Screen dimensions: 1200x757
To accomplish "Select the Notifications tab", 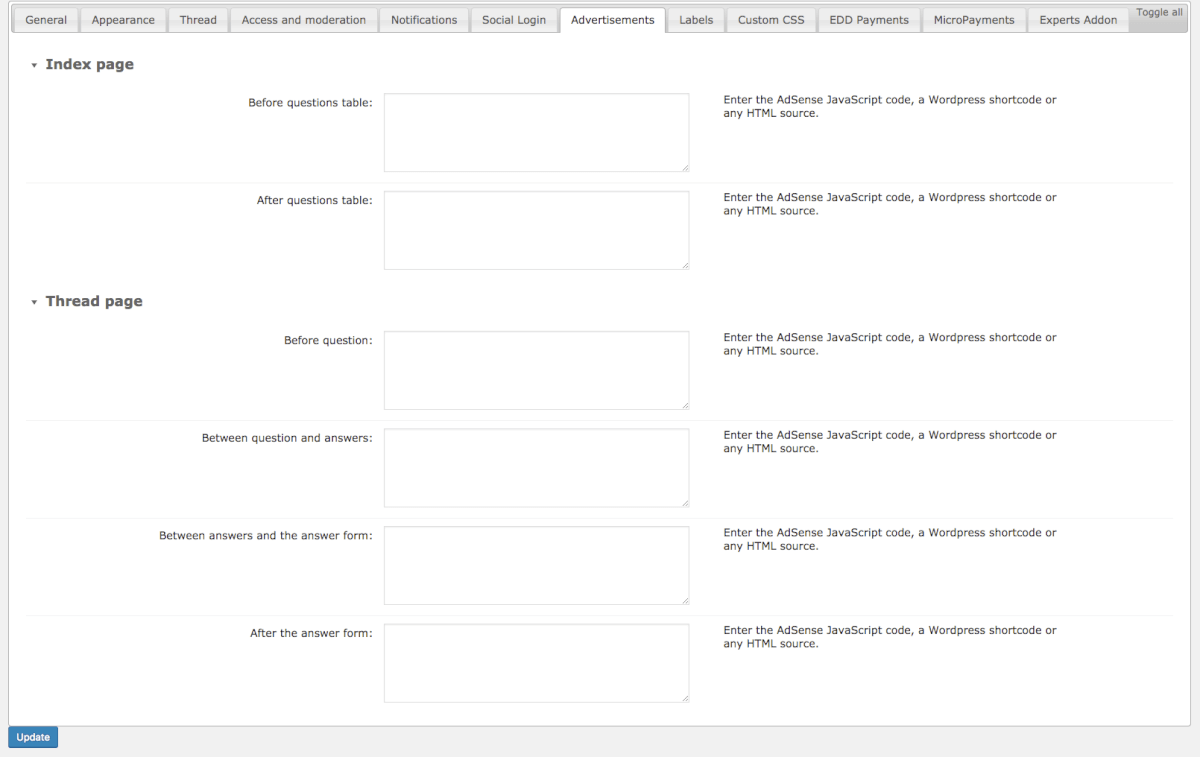I will click(424, 20).
